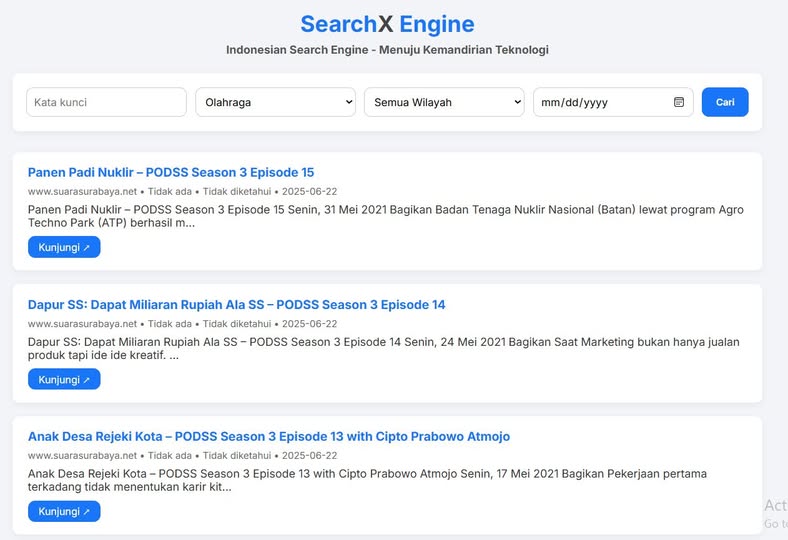
Task: Click Kunjungi under Panen Padi Nuklir result
Action: tap(64, 247)
